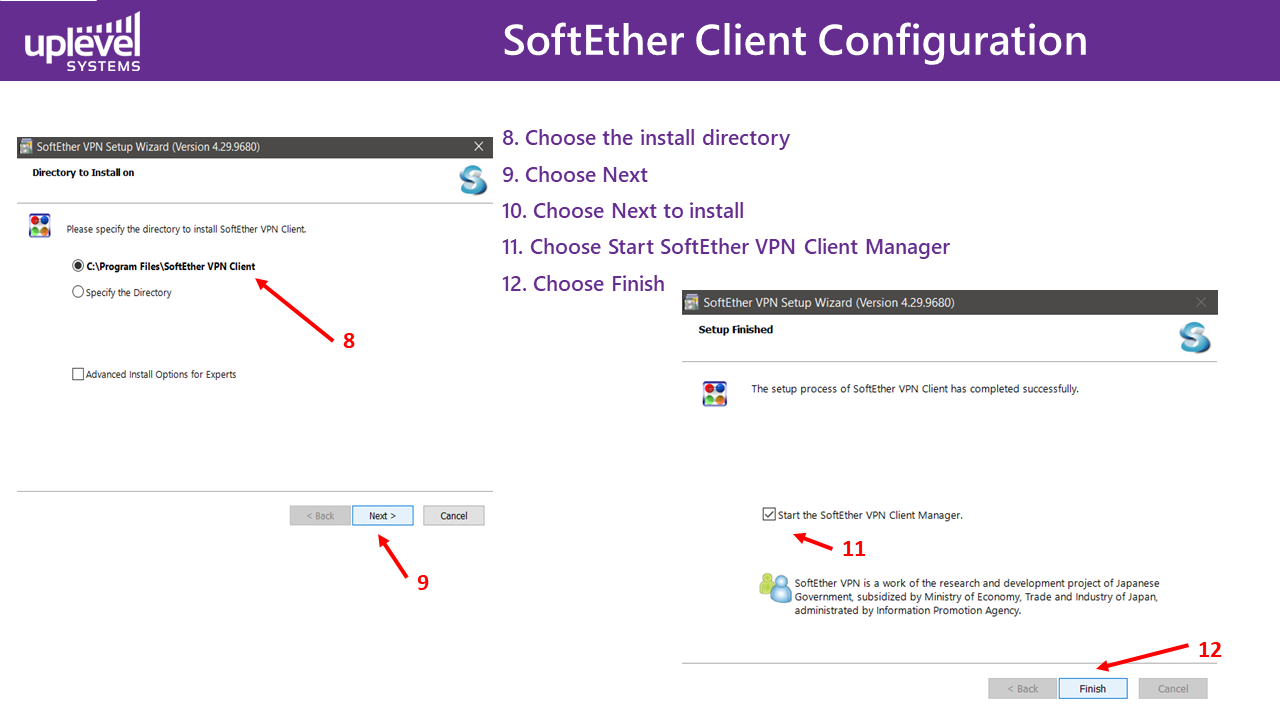Screen dimensions: 1280x720
Task: Click the 'Setup Finished' heading
Action: pos(736,330)
